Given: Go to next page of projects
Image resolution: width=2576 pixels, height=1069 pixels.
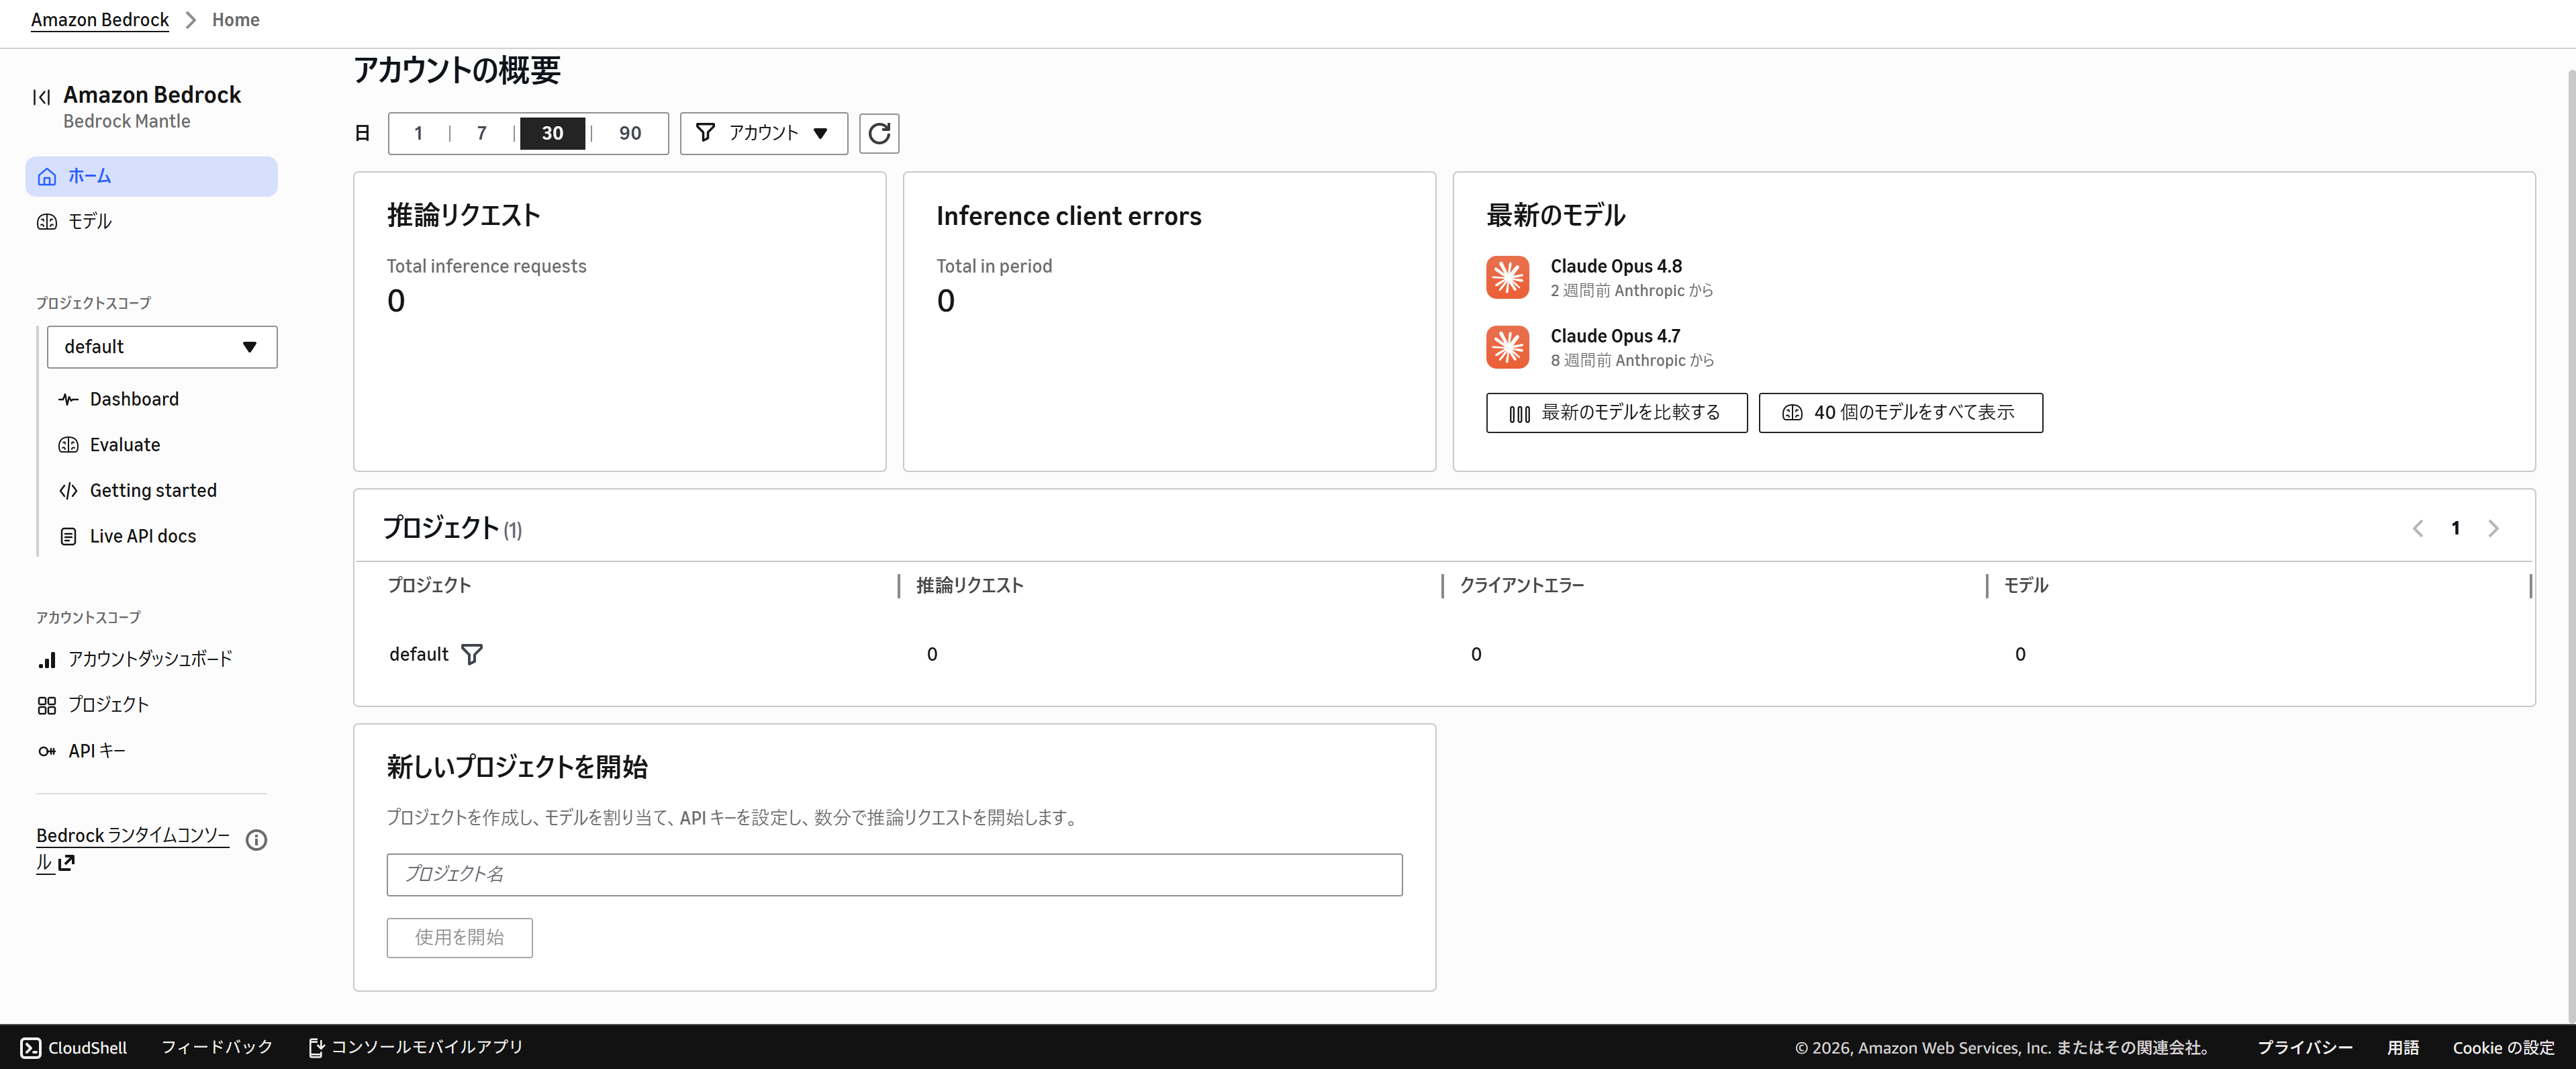Looking at the screenshot, I should tap(2493, 529).
